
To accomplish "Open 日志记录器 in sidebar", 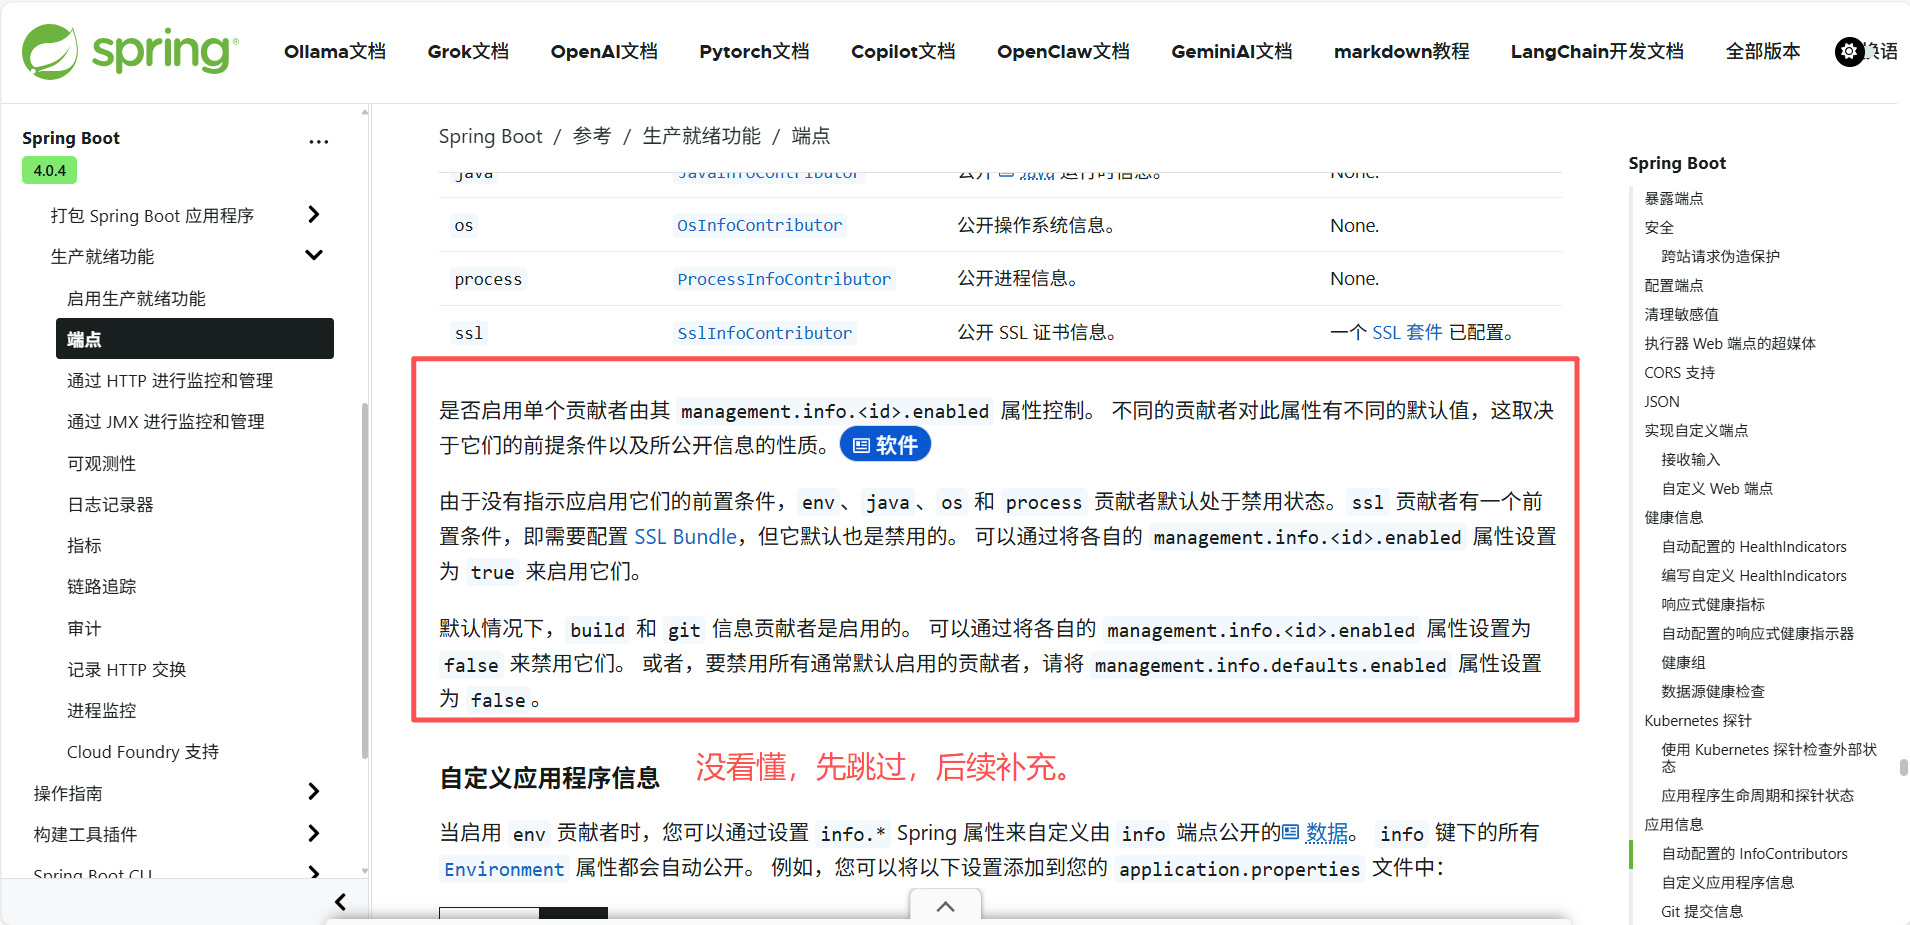I will pyautogui.click(x=110, y=504).
